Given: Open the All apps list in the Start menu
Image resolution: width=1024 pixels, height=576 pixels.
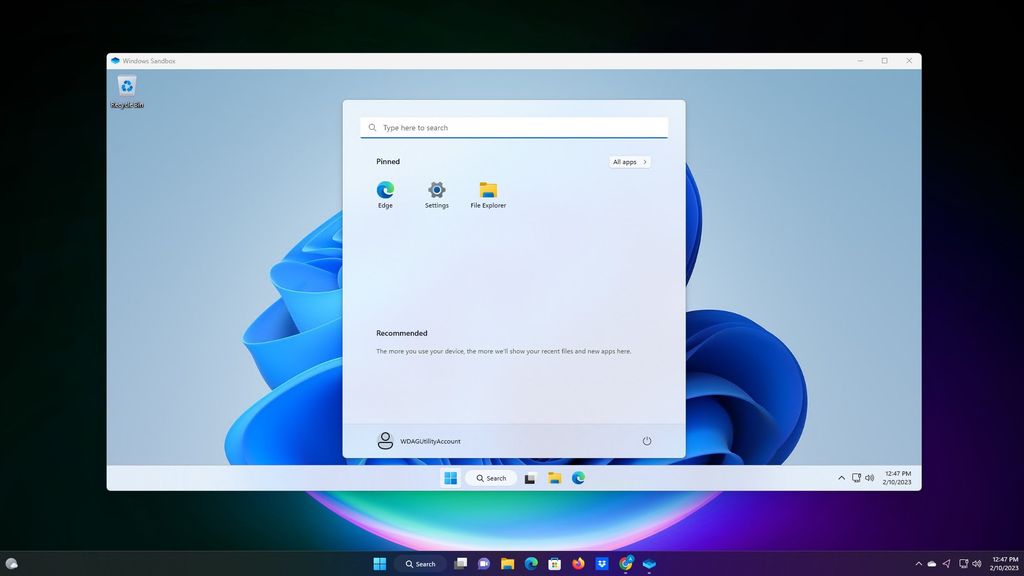Looking at the screenshot, I should pos(629,161).
